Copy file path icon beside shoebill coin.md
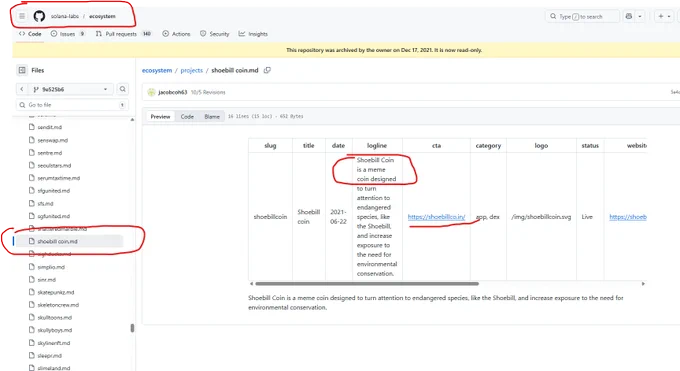The height and width of the screenshot is (371, 680). click(267, 70)
